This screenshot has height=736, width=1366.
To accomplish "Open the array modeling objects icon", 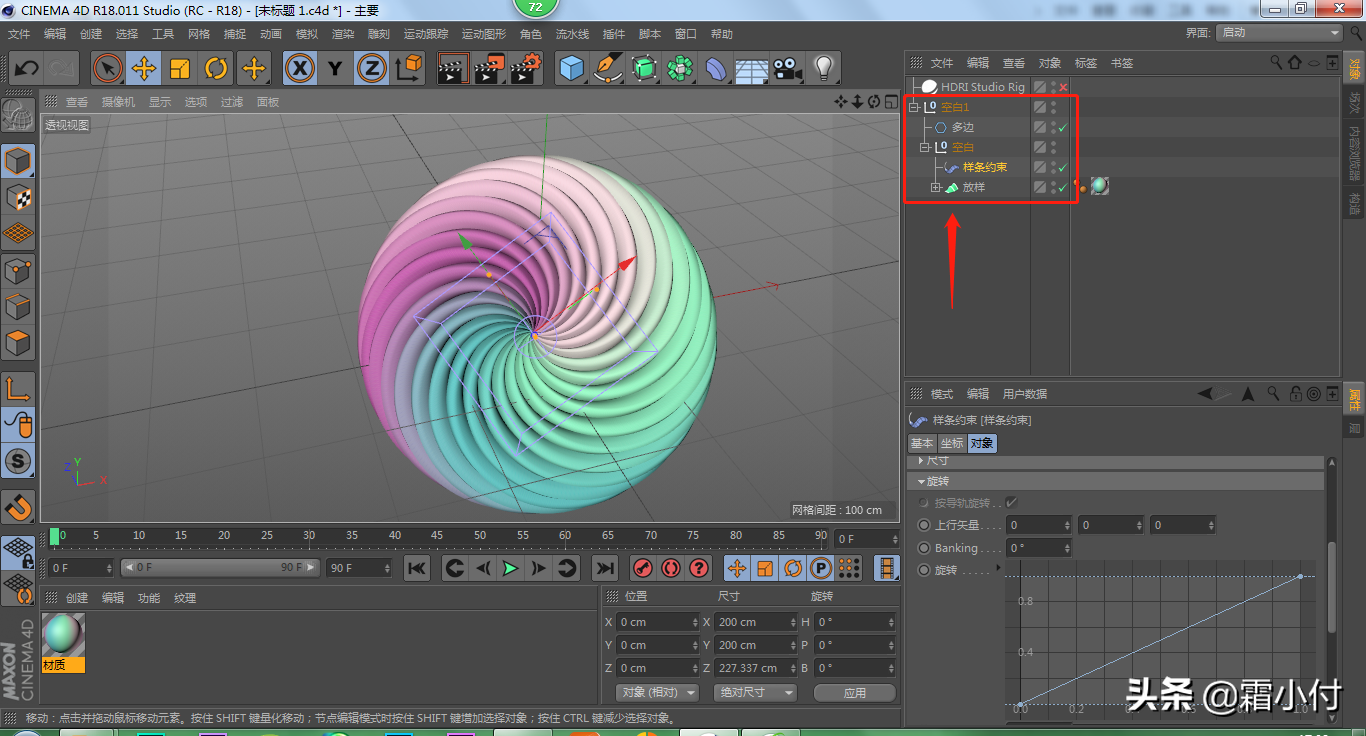I will (680, 69).
